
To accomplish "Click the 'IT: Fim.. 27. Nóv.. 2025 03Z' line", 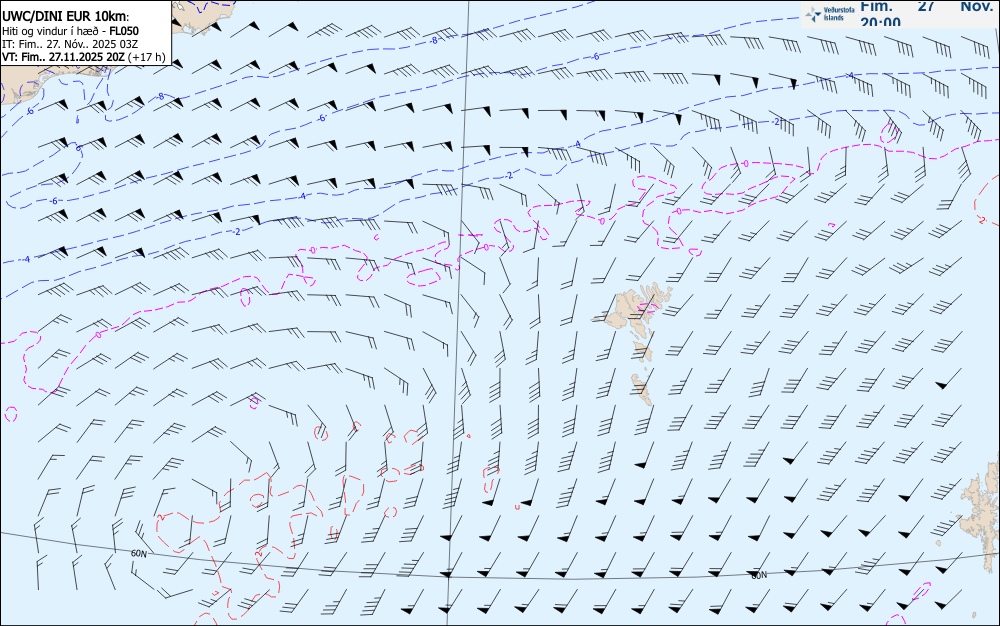I will coord(70,44).
